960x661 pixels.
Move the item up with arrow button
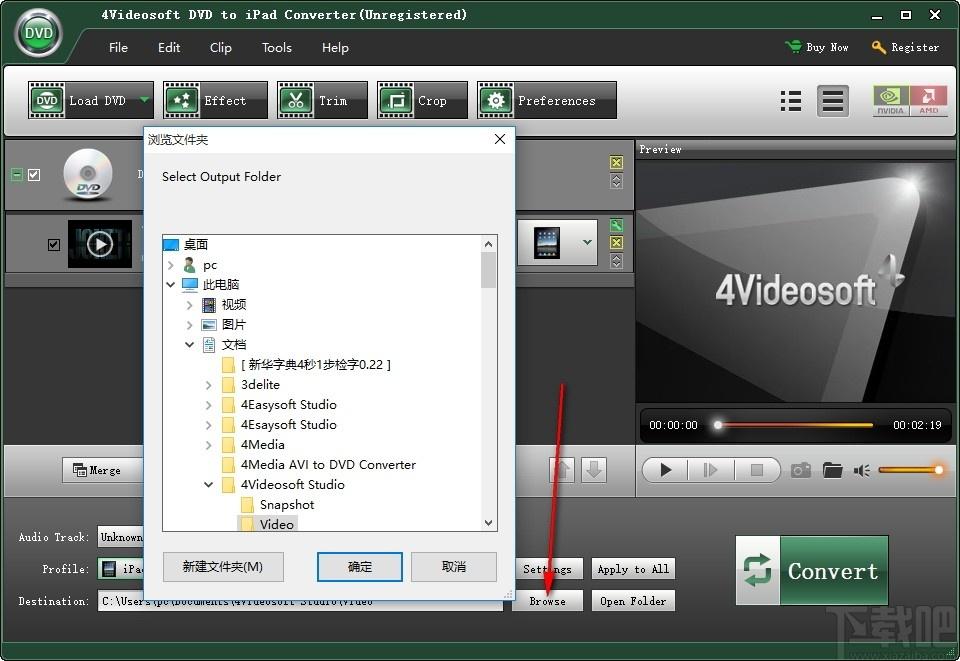(563, 470)
